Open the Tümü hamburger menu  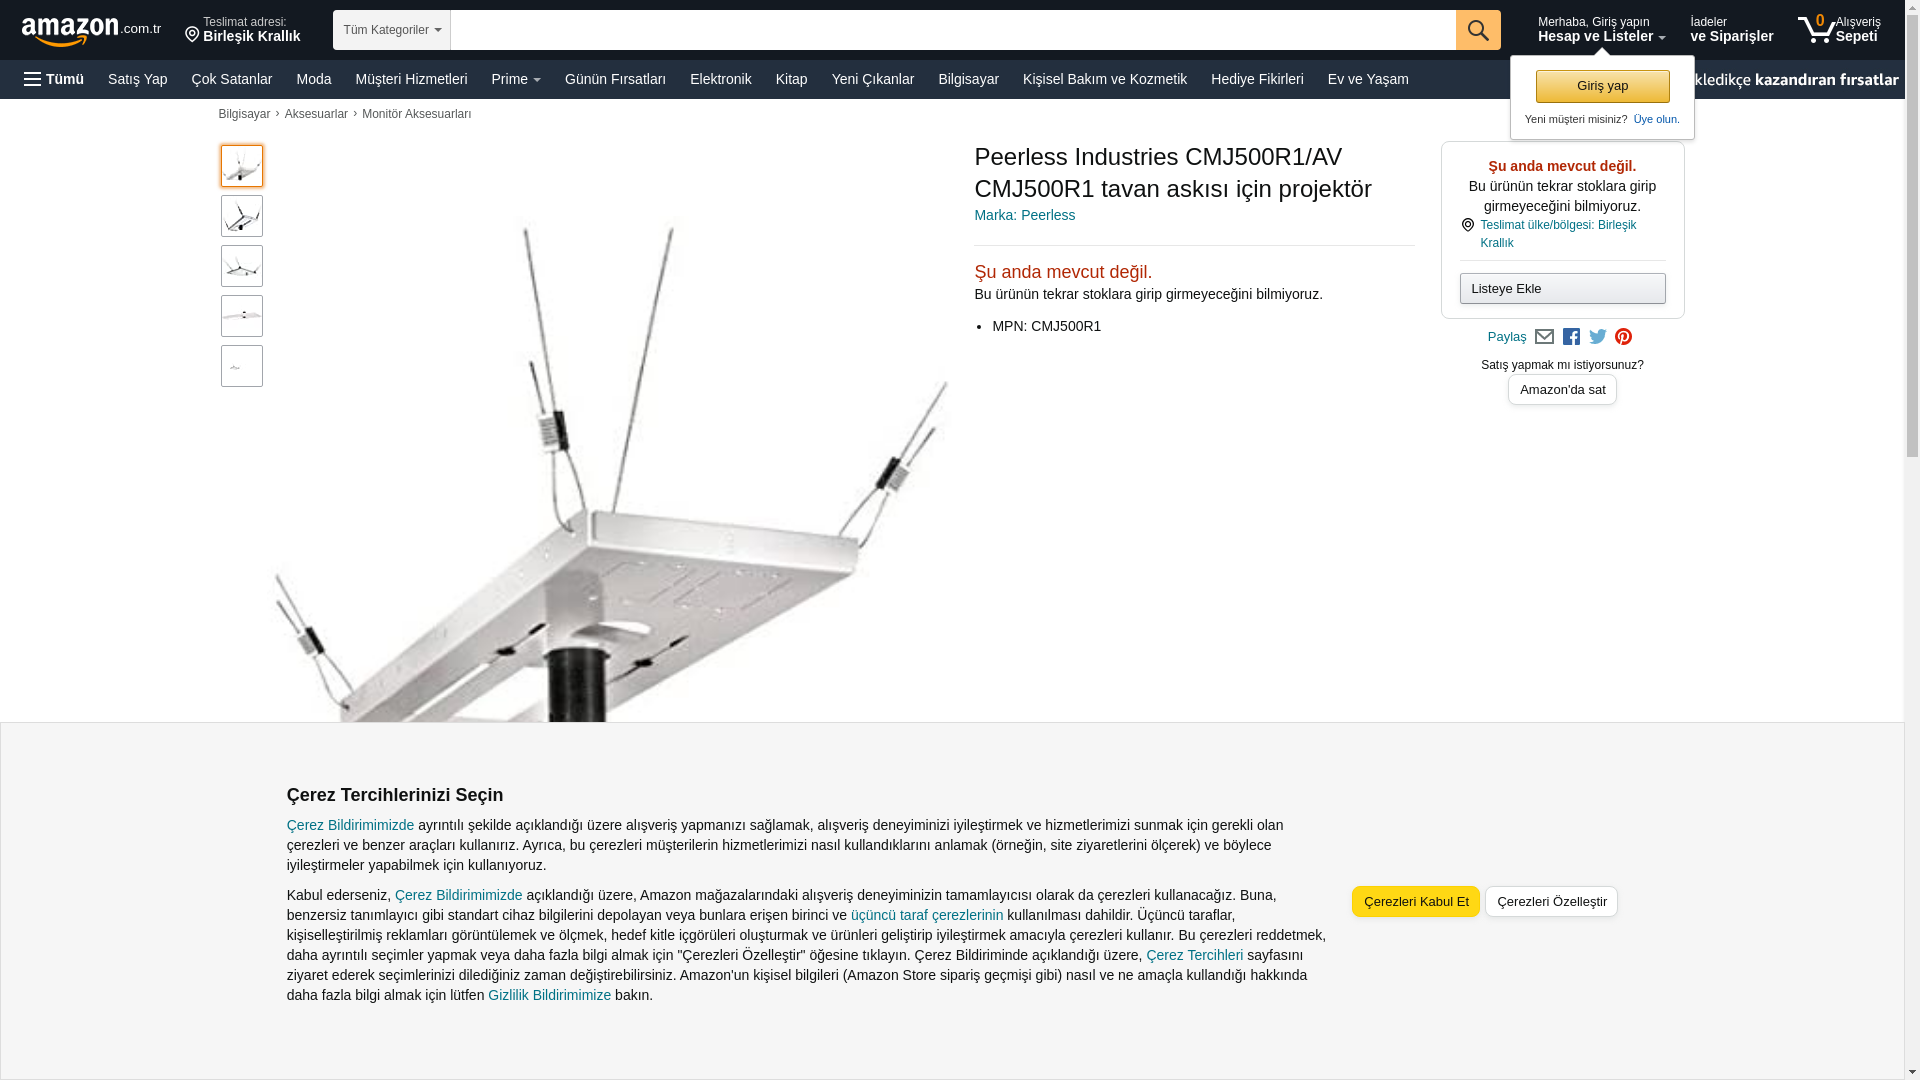click(54, 79)
